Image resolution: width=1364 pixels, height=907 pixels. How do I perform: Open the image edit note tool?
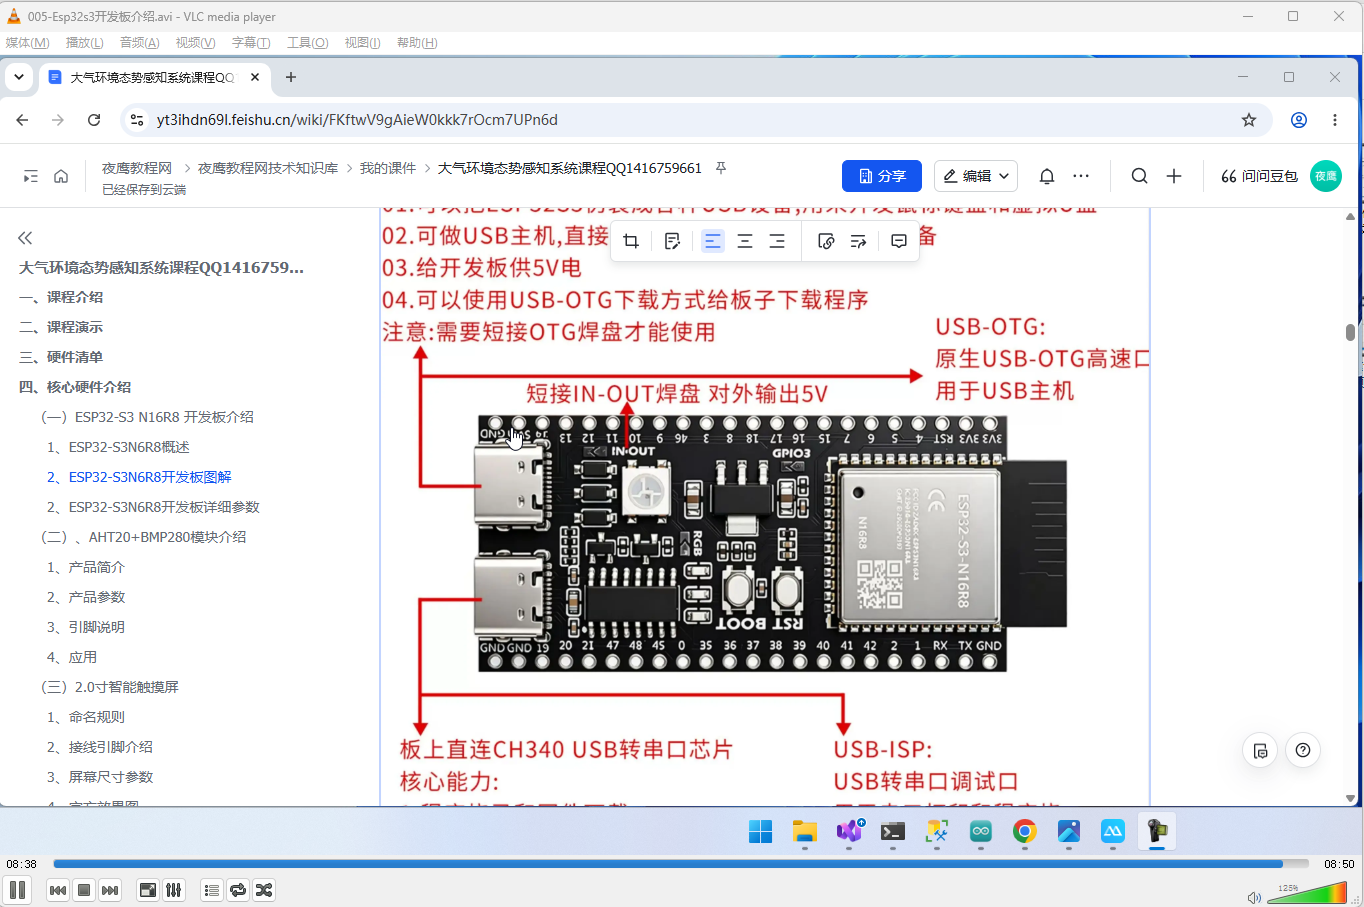(x=672, y=241)
